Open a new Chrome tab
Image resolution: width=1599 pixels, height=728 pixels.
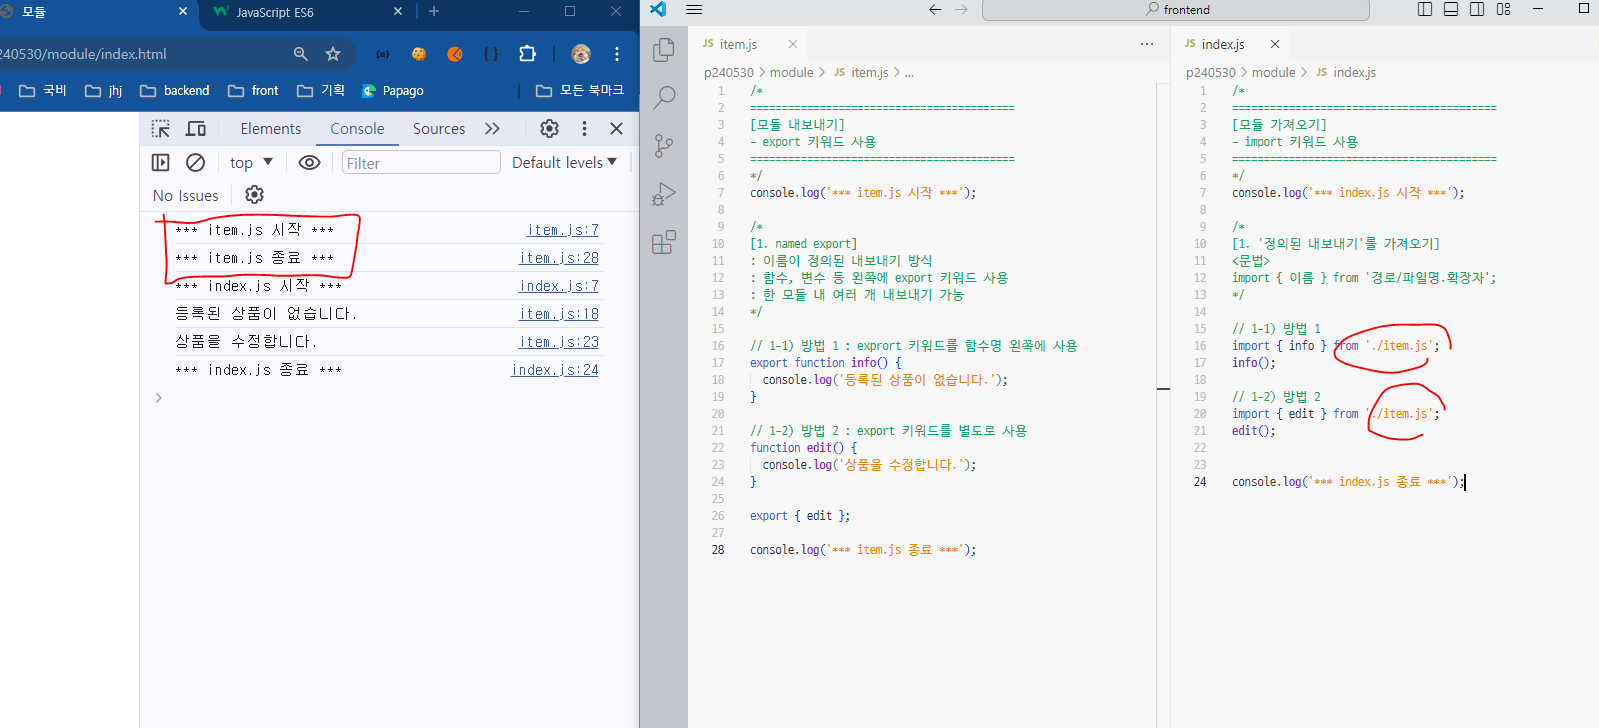point(434,12)
